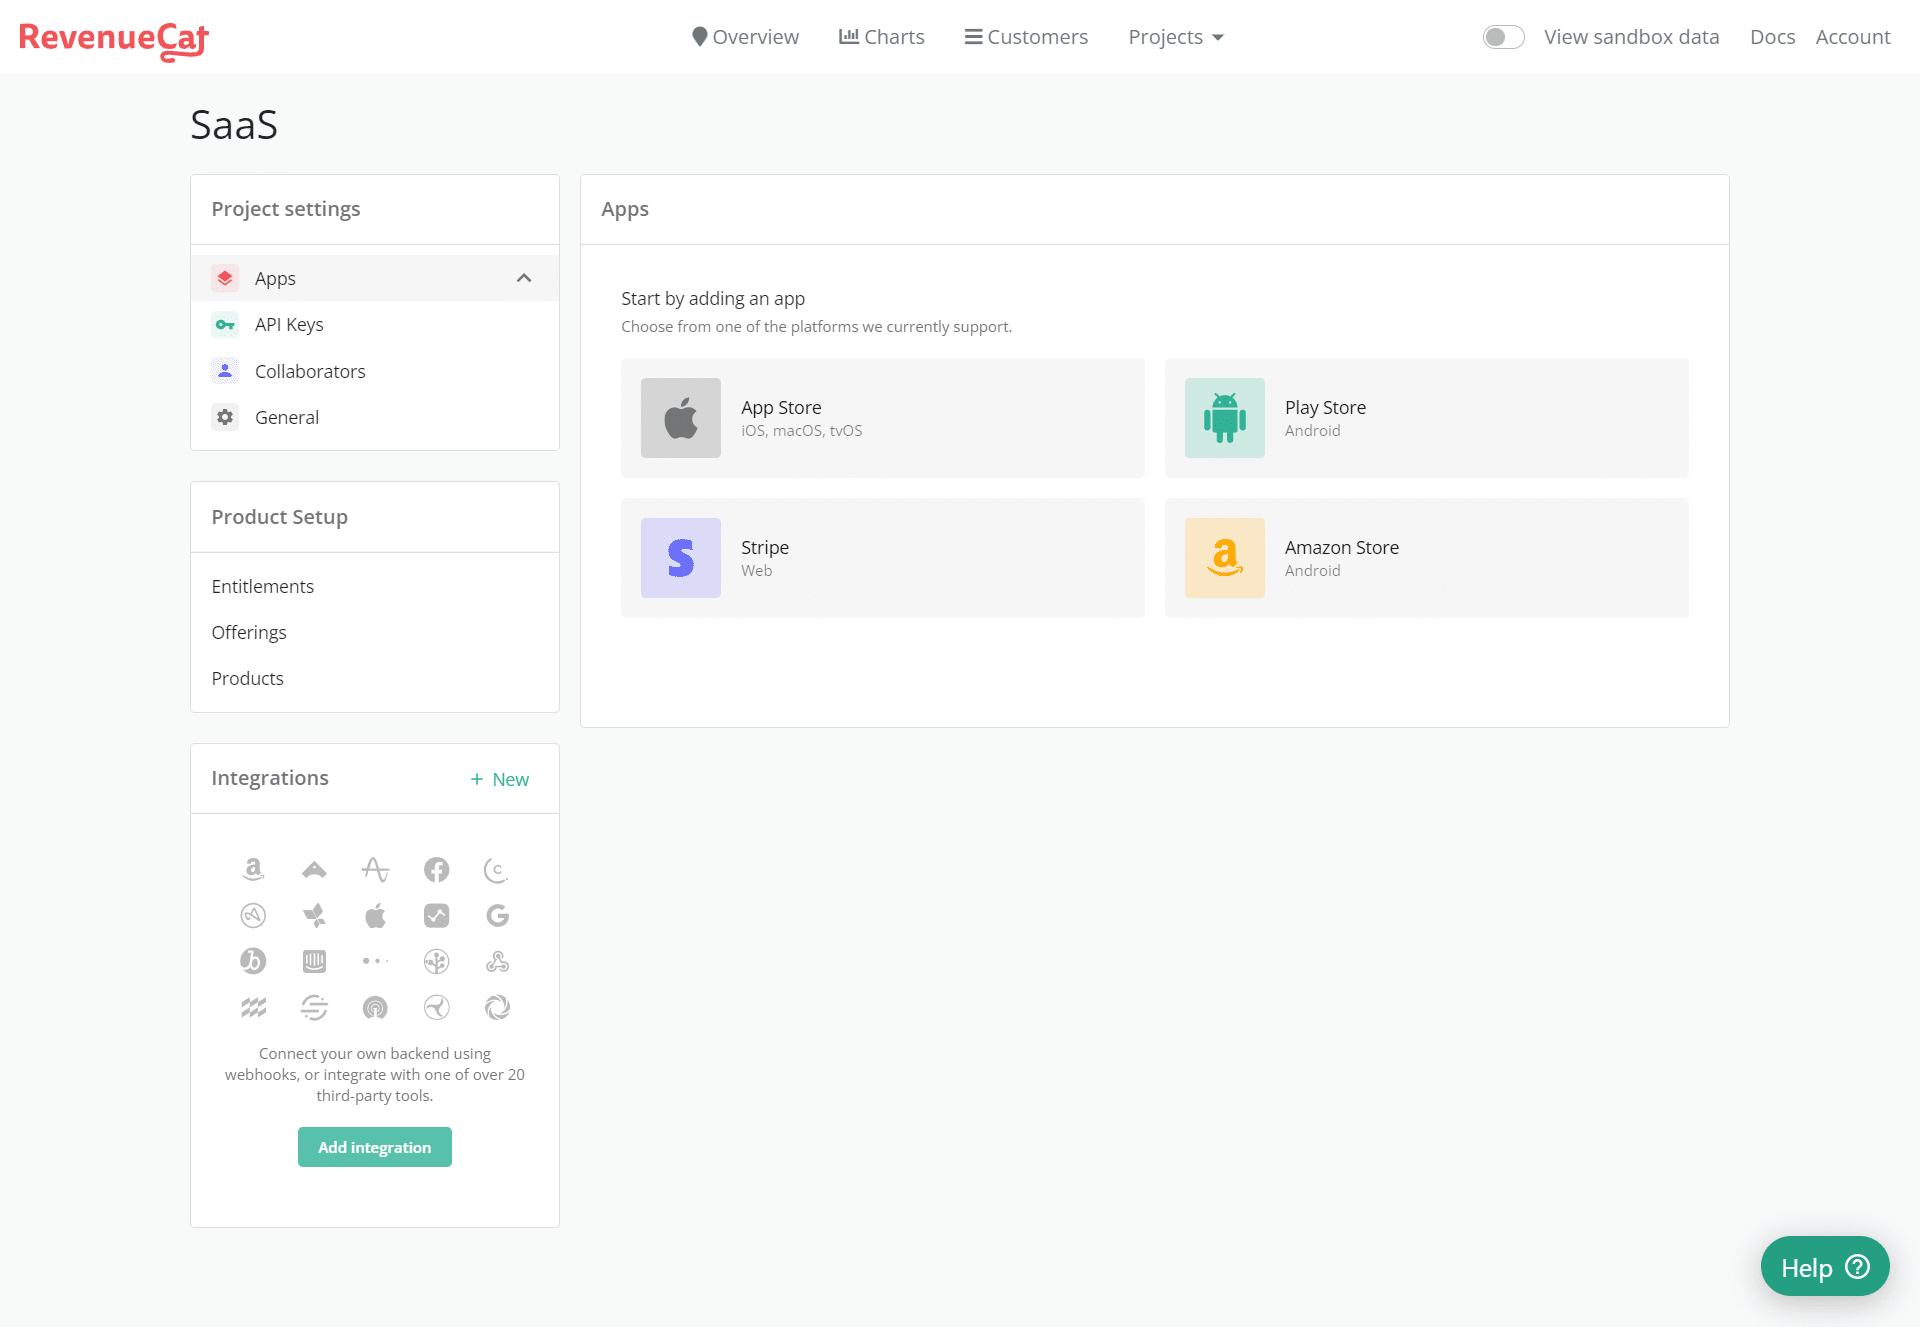Open the Customers list

pyautogui.click(x=1026, y=37)
